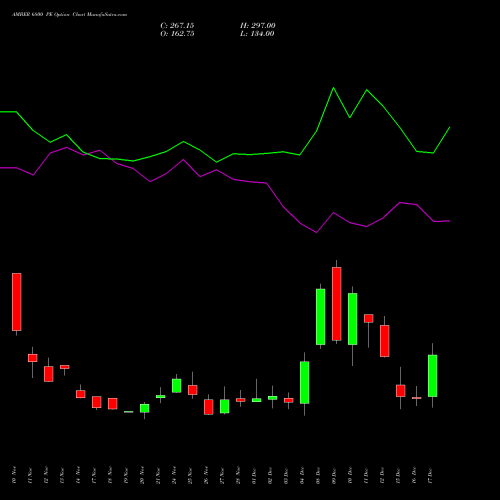Screen dimensions: 500x500
Task: Click the '24 Nov' date label
Action: tap(174, 475)
